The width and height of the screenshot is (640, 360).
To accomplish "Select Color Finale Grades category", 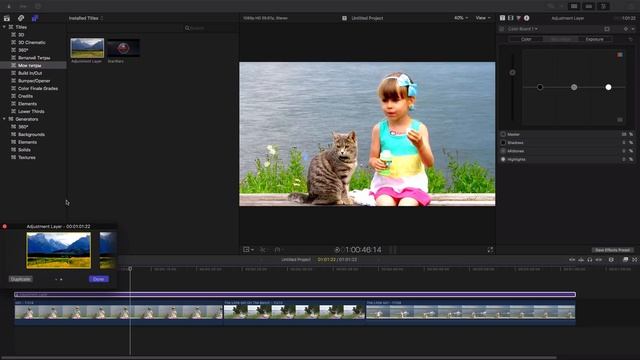I will point(38,88).
